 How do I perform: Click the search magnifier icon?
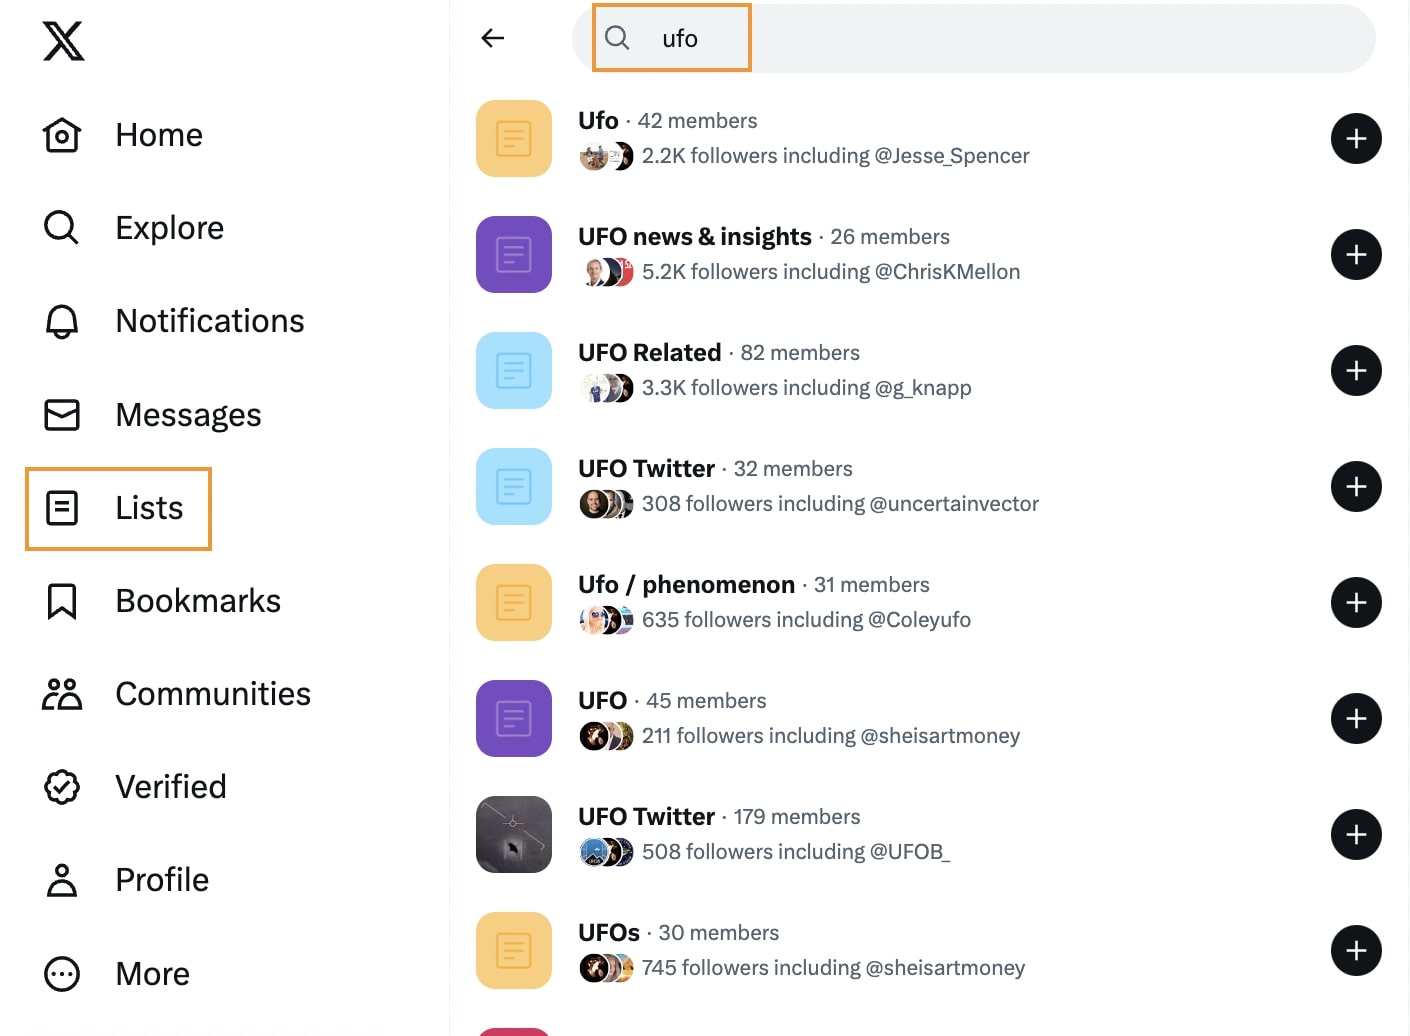click(x=618, y=38)
